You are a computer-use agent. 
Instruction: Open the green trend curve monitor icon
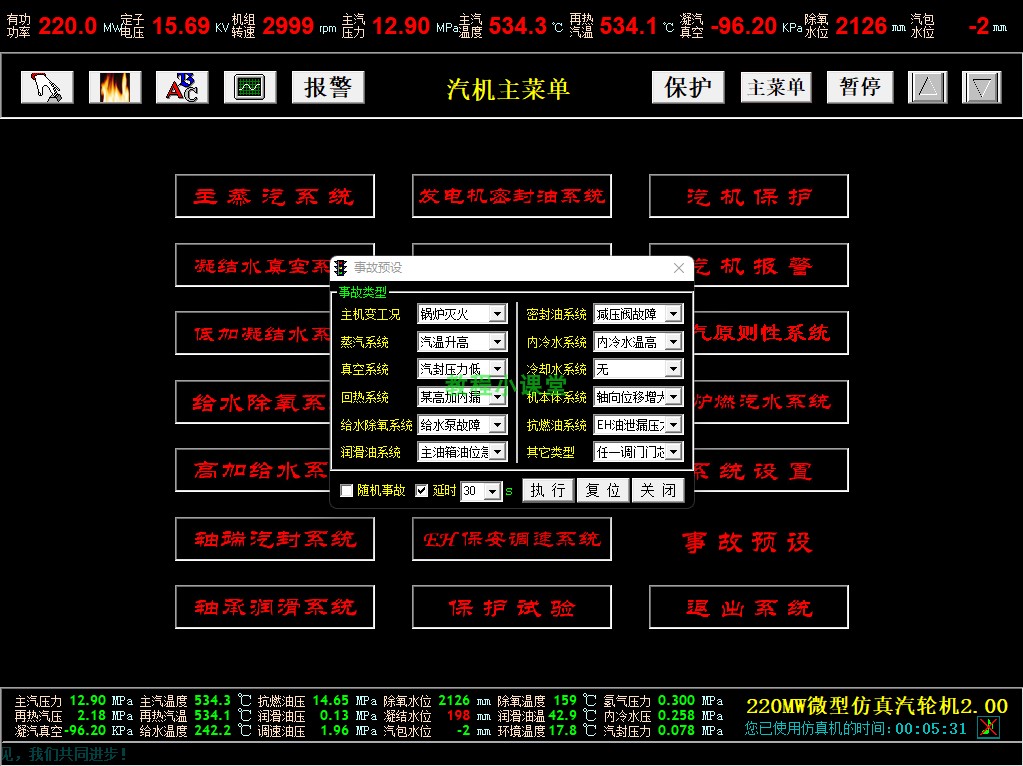[249, 88]
